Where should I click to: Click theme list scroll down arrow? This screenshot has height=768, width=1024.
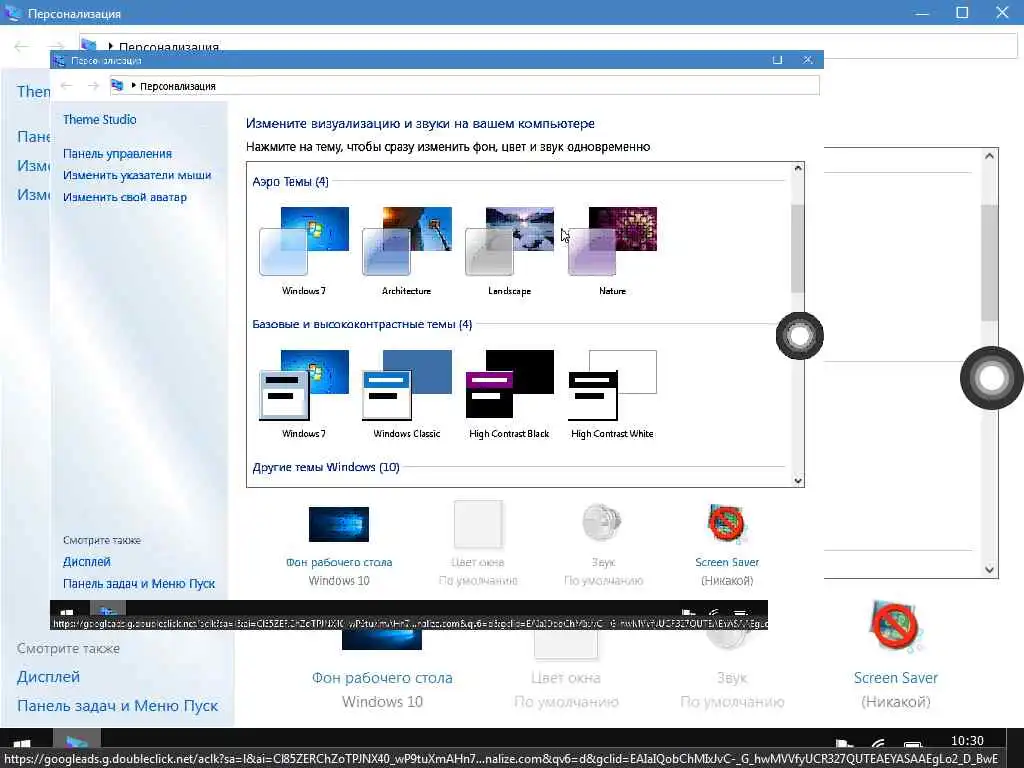coord(797,481)
